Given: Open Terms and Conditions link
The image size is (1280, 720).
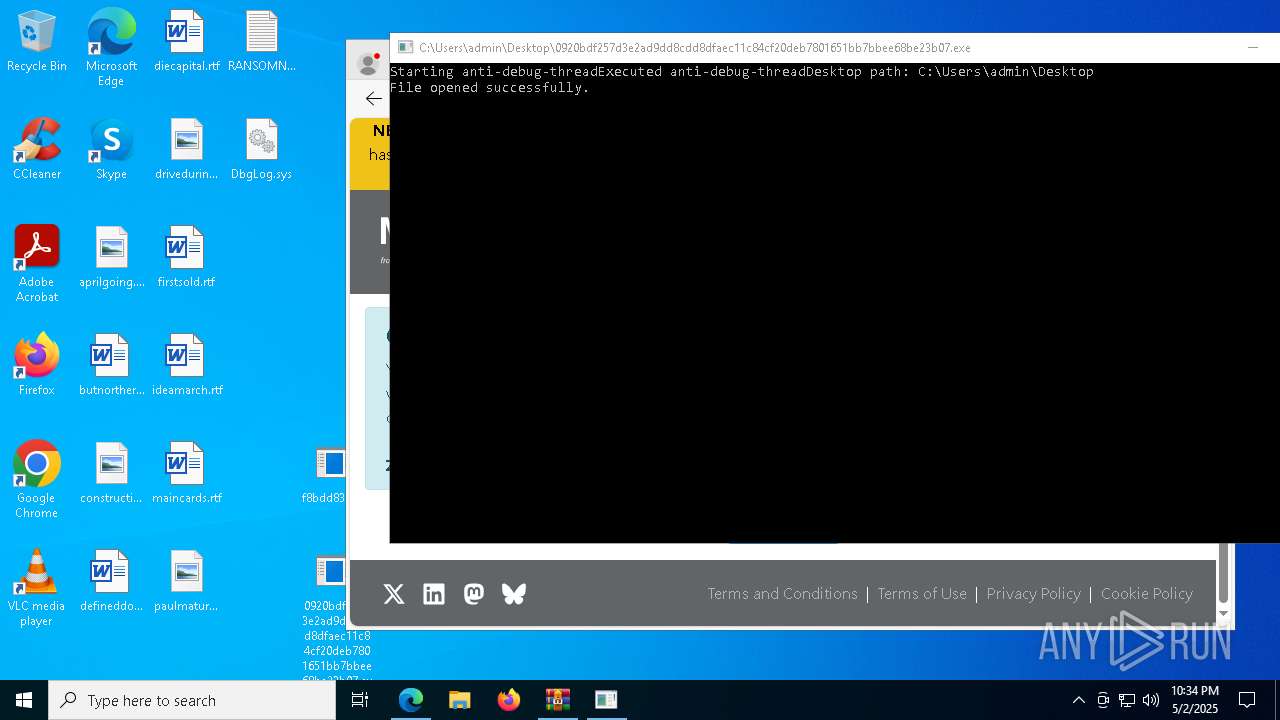Looking at the screenshot, I should click(x=782, y=594).
